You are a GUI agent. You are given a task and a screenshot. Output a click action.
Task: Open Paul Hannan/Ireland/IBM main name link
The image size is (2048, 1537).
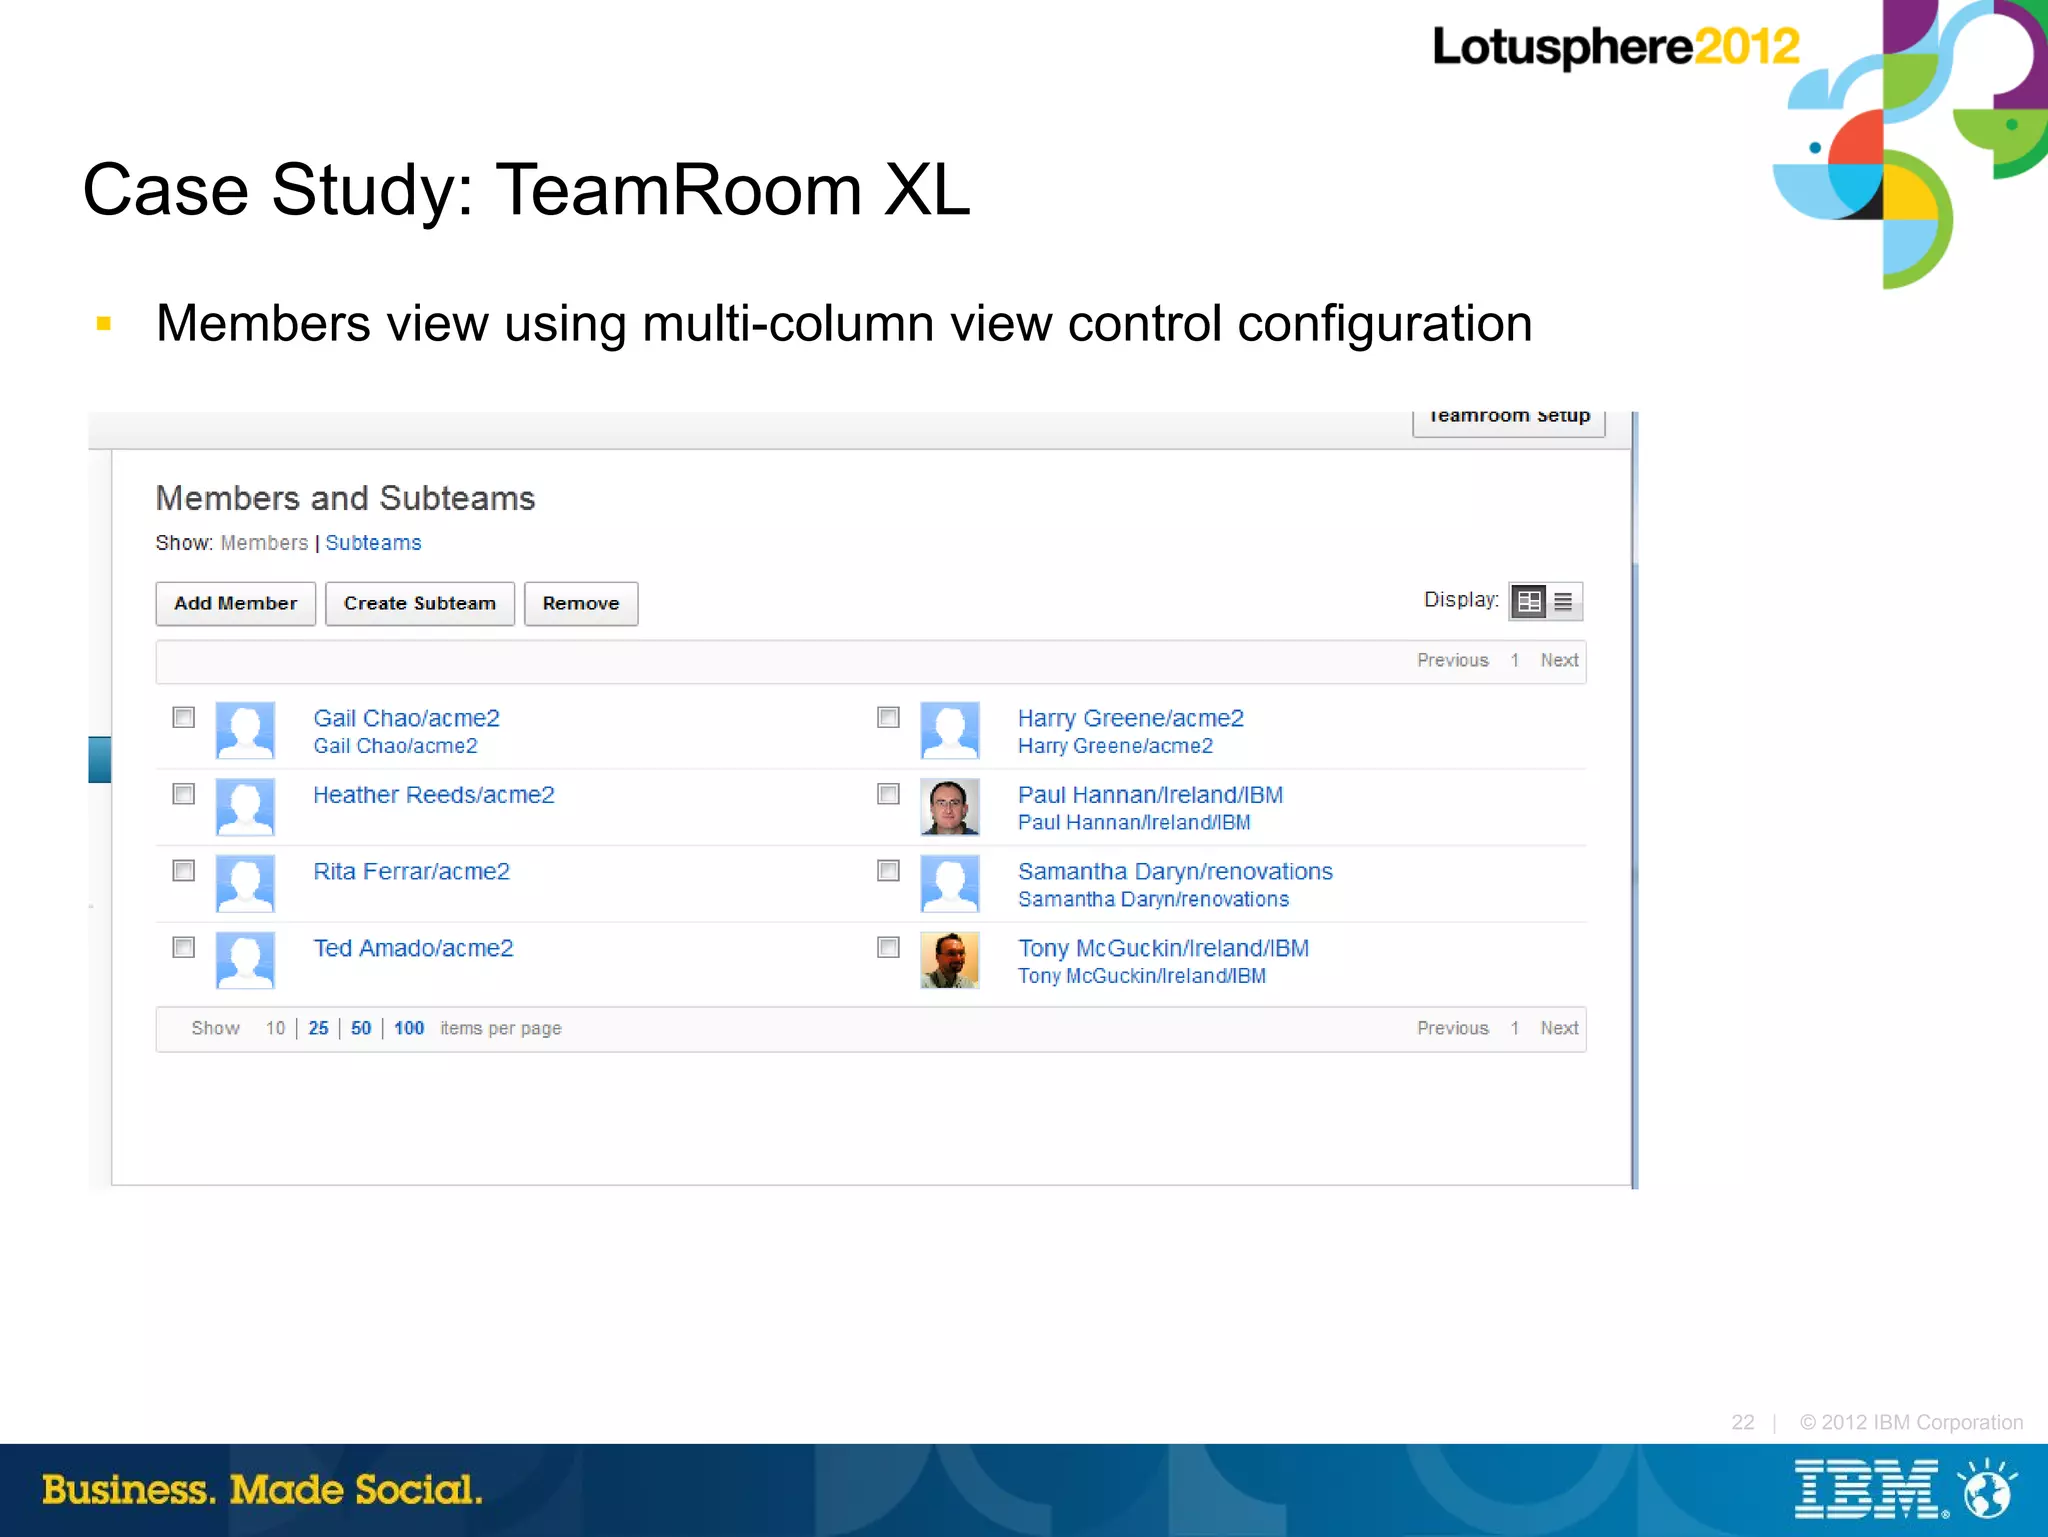(1150, 795)
